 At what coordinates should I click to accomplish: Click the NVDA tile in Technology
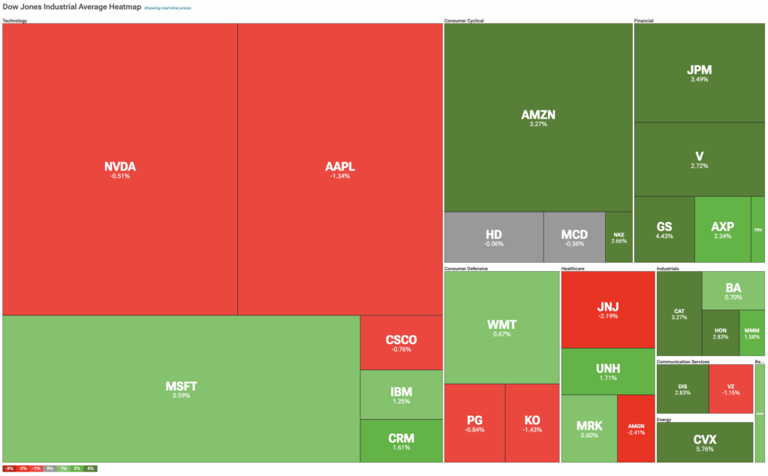(x=120, y=169)
